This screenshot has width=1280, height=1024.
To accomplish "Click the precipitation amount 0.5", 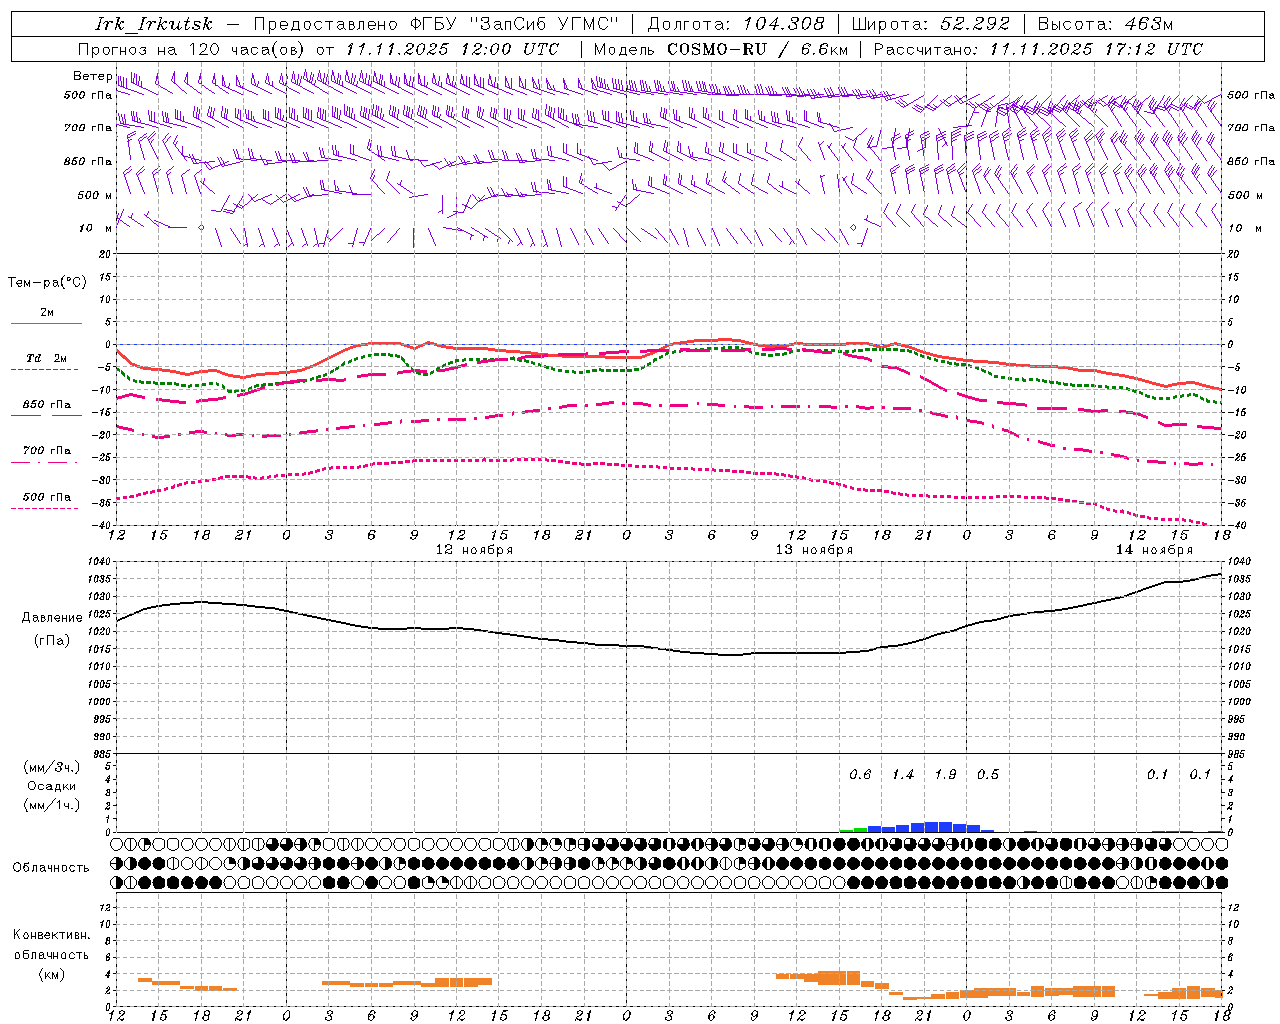I will pos(987,775).
